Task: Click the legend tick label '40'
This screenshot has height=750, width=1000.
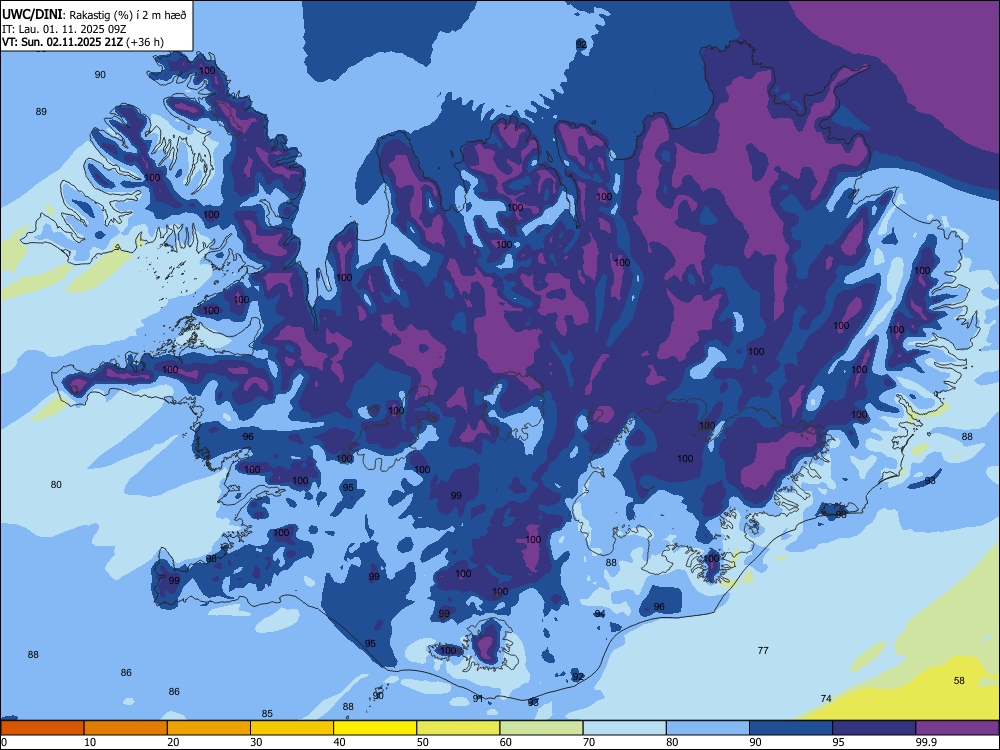Action: (339, 742)
